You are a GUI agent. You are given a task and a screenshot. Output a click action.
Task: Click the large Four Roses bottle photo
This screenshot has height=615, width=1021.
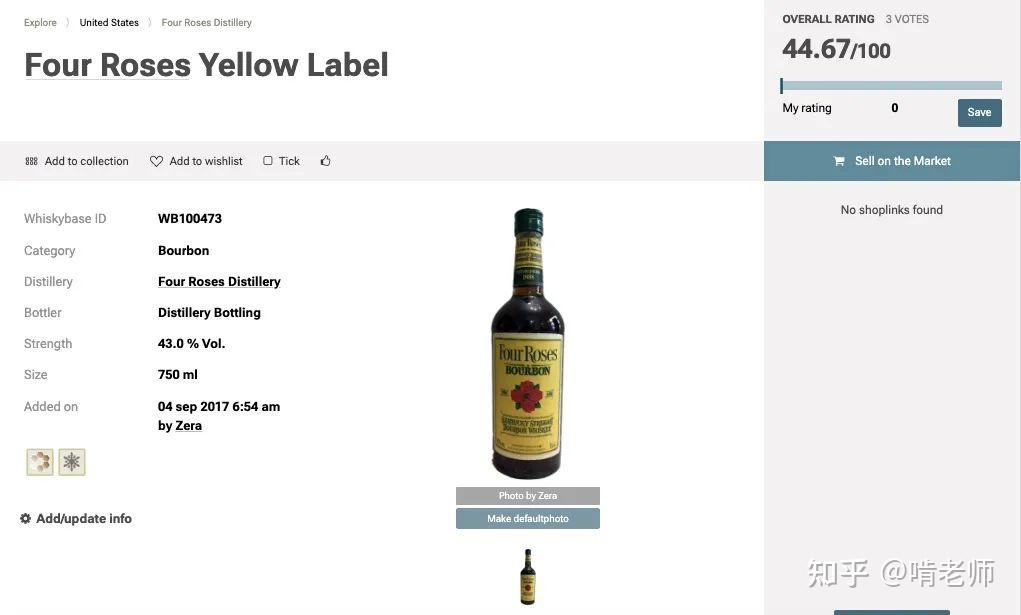[527, 344]
